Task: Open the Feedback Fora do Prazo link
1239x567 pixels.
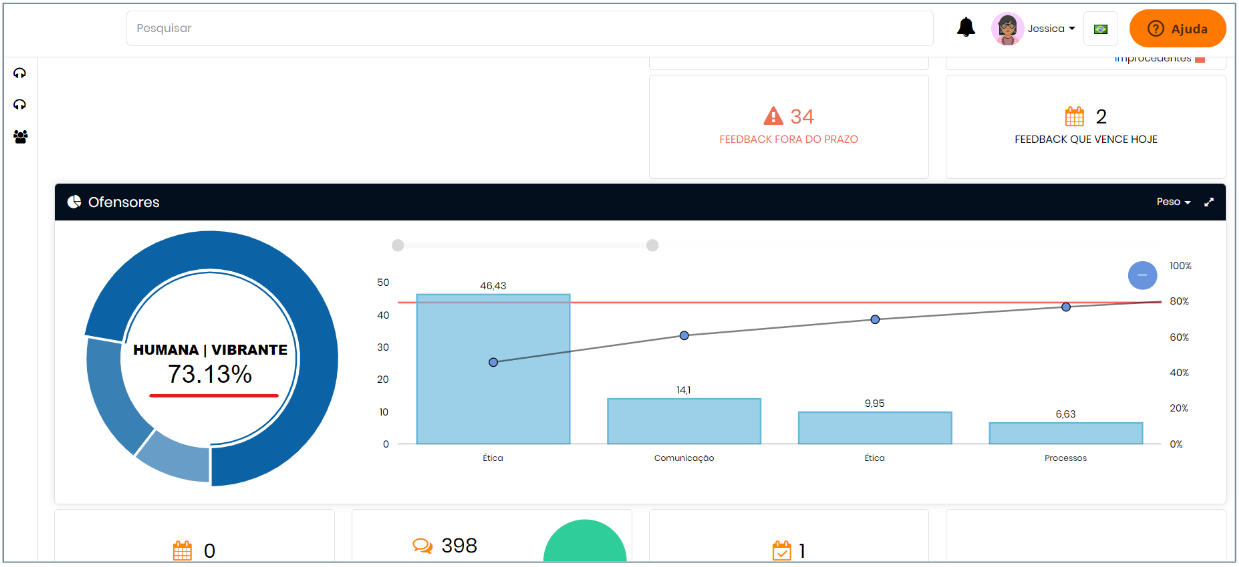Action: (788, 140)
